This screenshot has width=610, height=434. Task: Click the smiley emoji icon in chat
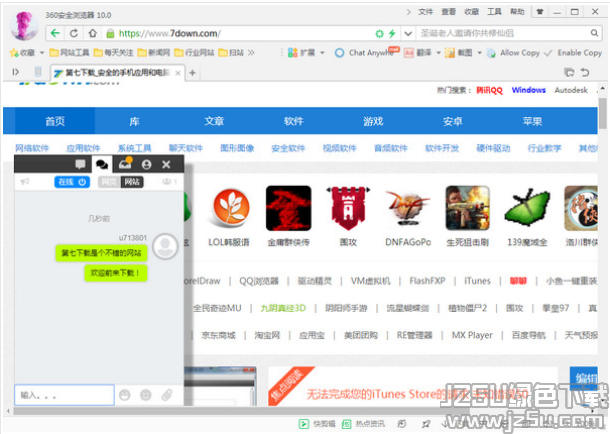[x=145, y=395]
